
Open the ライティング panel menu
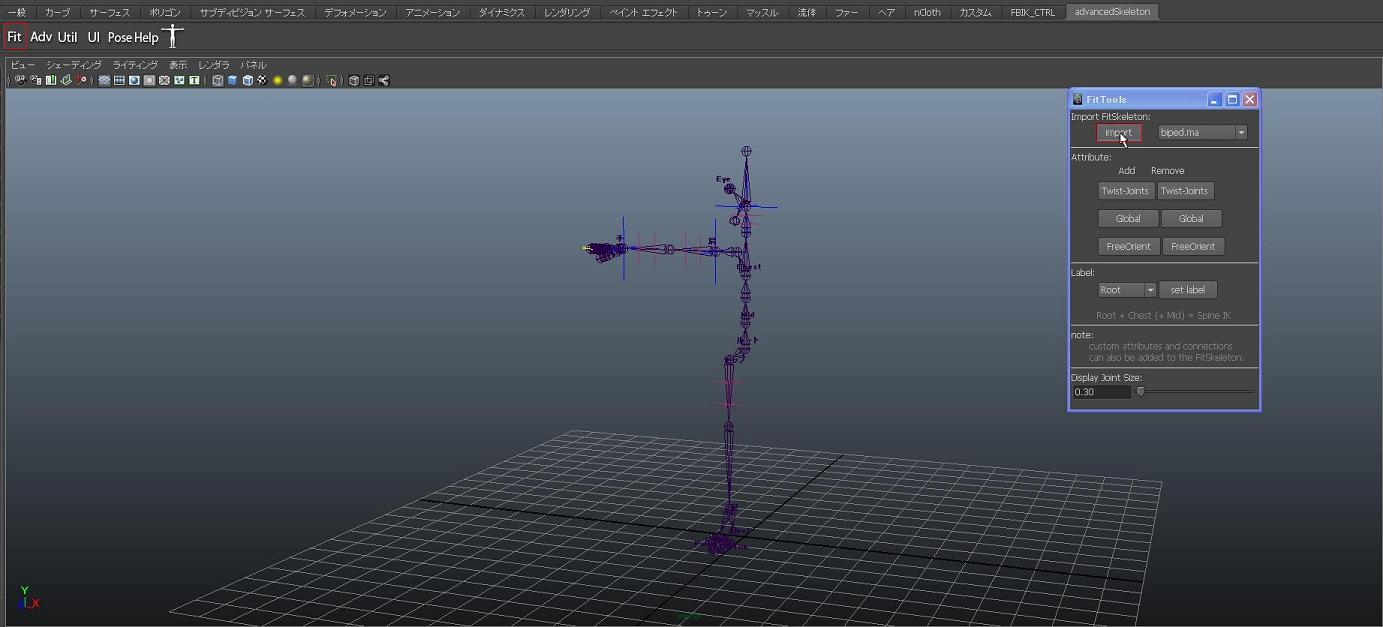click(x=135, y=65)
